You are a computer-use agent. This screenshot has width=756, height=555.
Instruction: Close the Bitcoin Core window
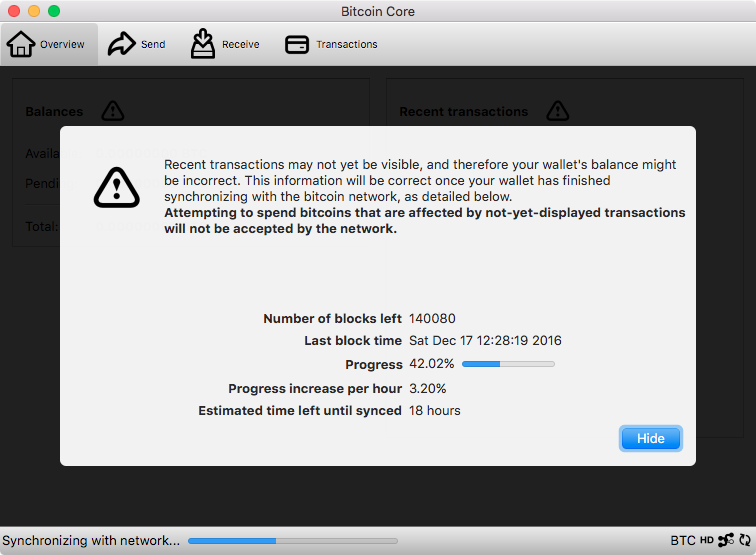14,11
